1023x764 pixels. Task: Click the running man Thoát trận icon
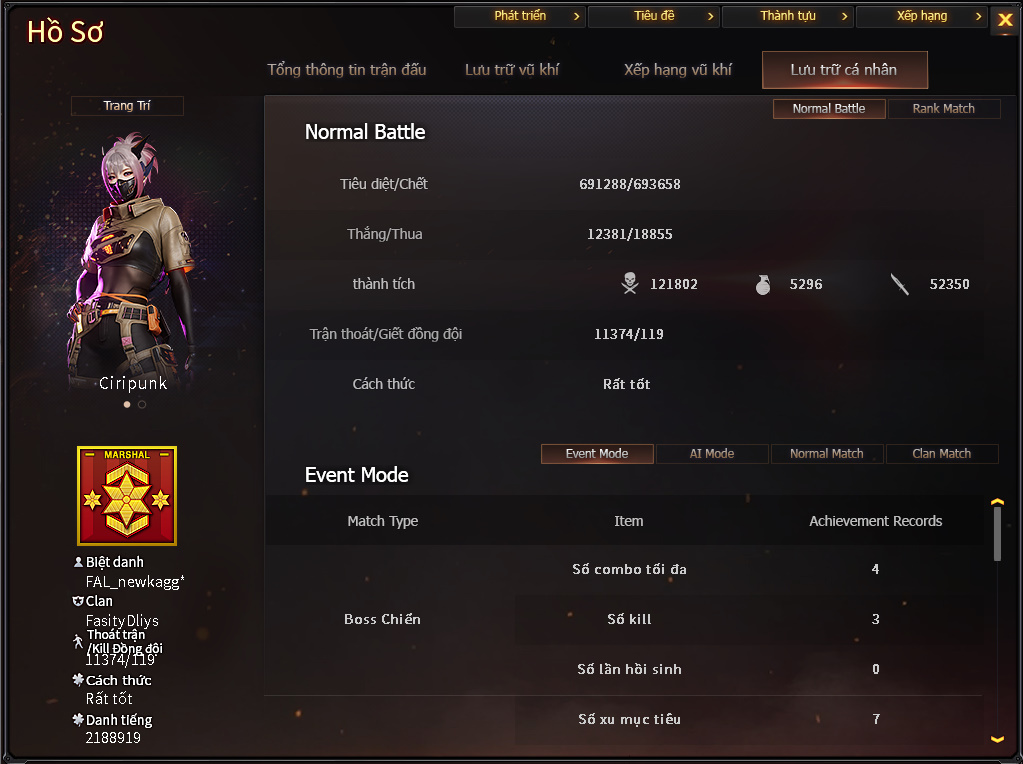pyautogui.click(x=78, y=641)
